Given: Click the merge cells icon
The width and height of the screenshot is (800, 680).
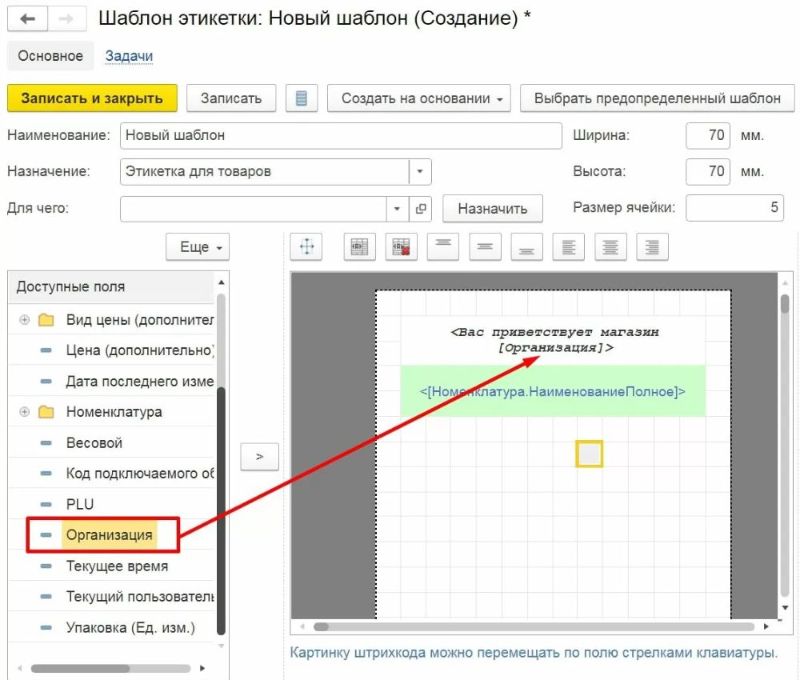Looking at the screenshot, I should (x=360, y=247).
